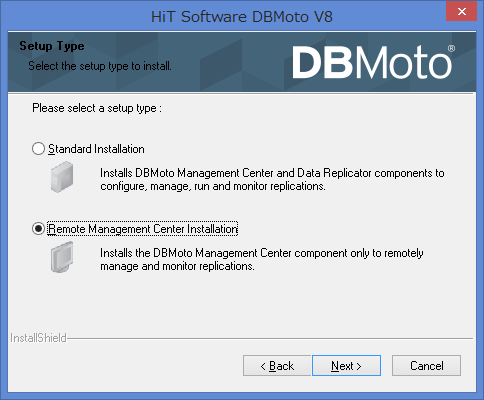This screenshot has height=400, width=484.
Task: Click the server tower icon under Standard Installation
Action: pos(62,177)
